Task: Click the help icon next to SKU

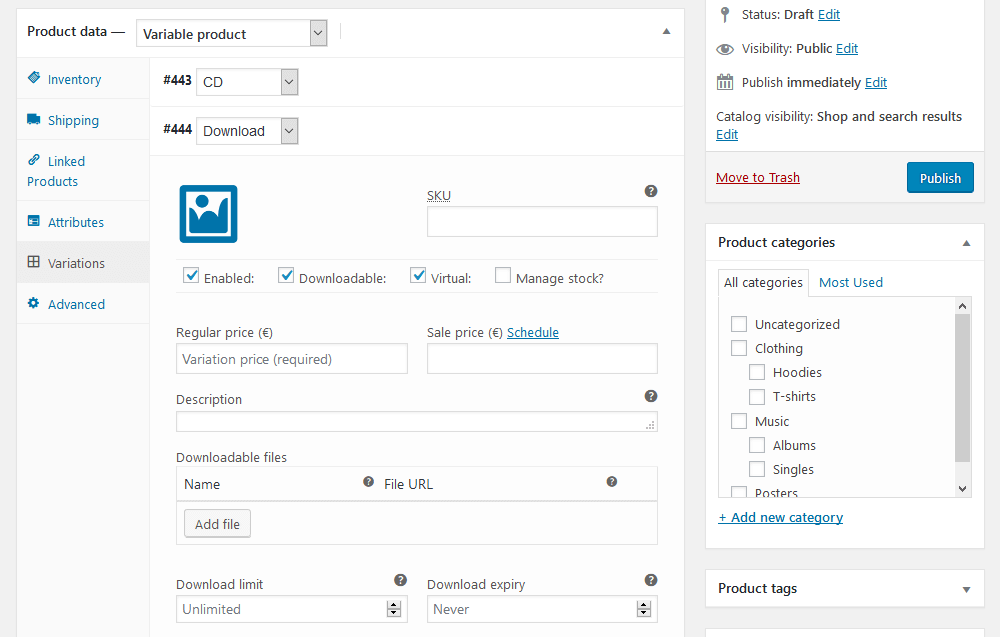Action: (x=651, y=191)
